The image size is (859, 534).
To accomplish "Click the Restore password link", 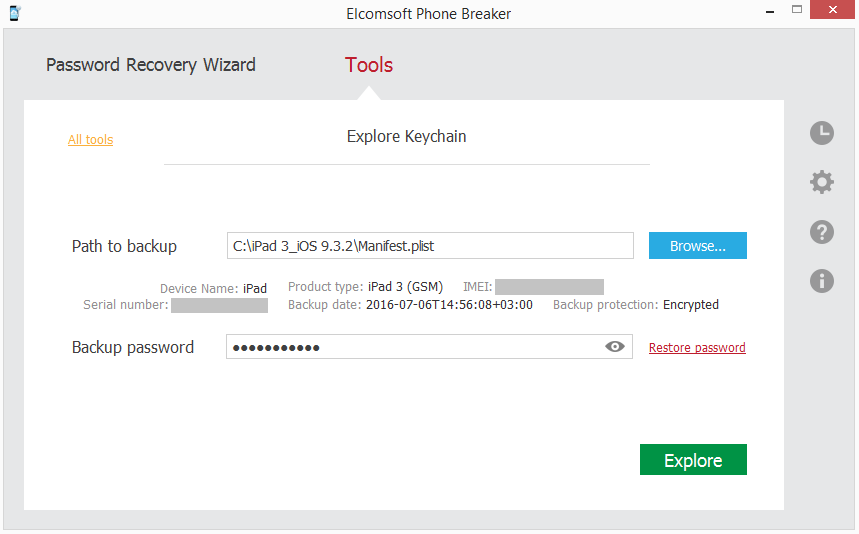I will tap(697, 348).
